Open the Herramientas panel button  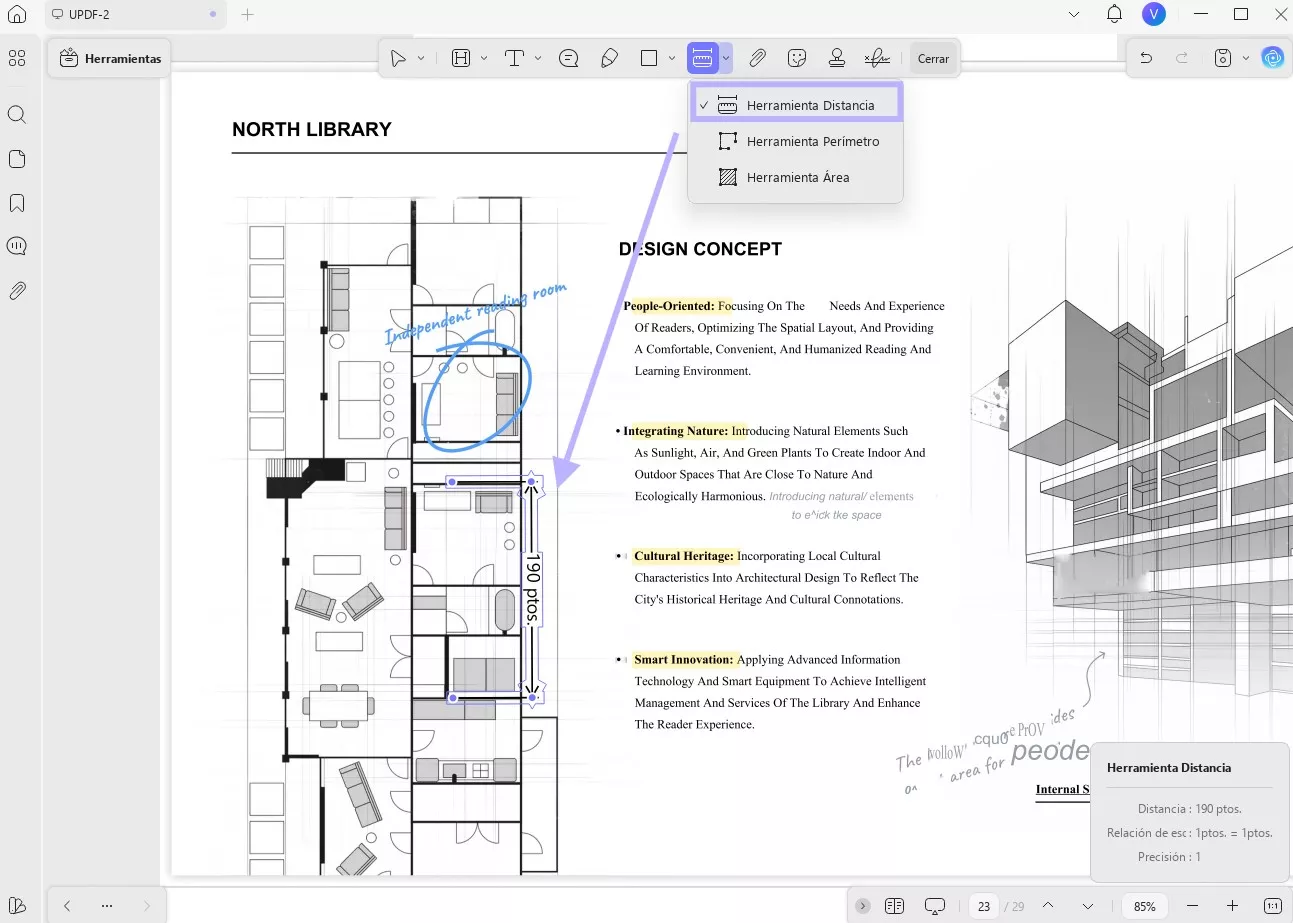pyautogui.click(x=110, y=59)
